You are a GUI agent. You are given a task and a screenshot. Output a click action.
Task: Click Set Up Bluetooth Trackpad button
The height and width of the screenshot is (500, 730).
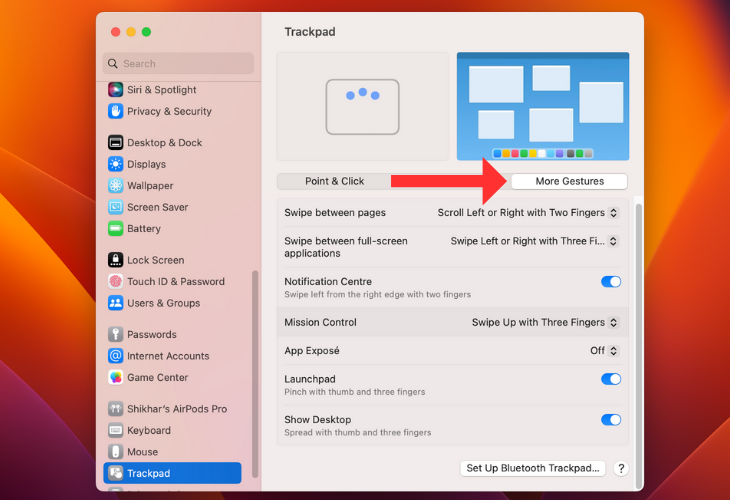(x=533, y=468)
